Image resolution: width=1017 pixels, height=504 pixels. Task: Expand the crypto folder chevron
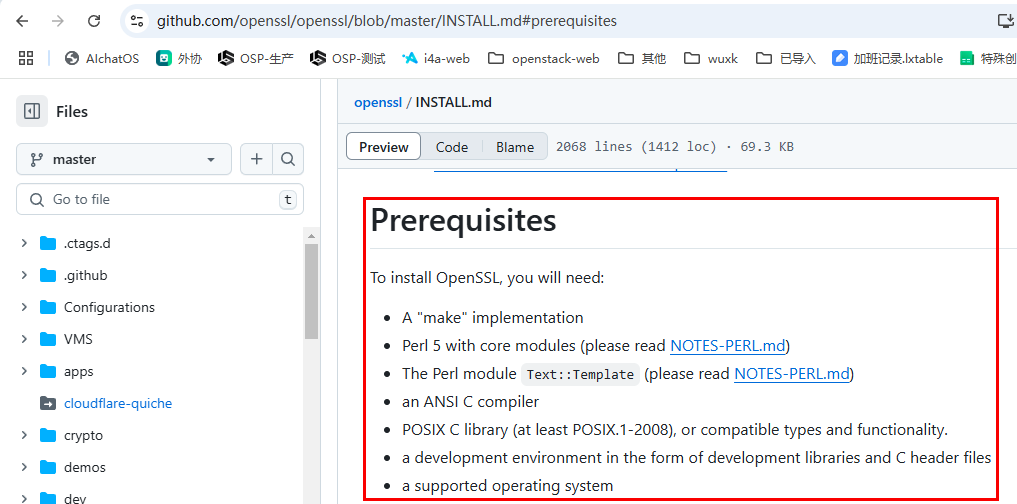24,435
